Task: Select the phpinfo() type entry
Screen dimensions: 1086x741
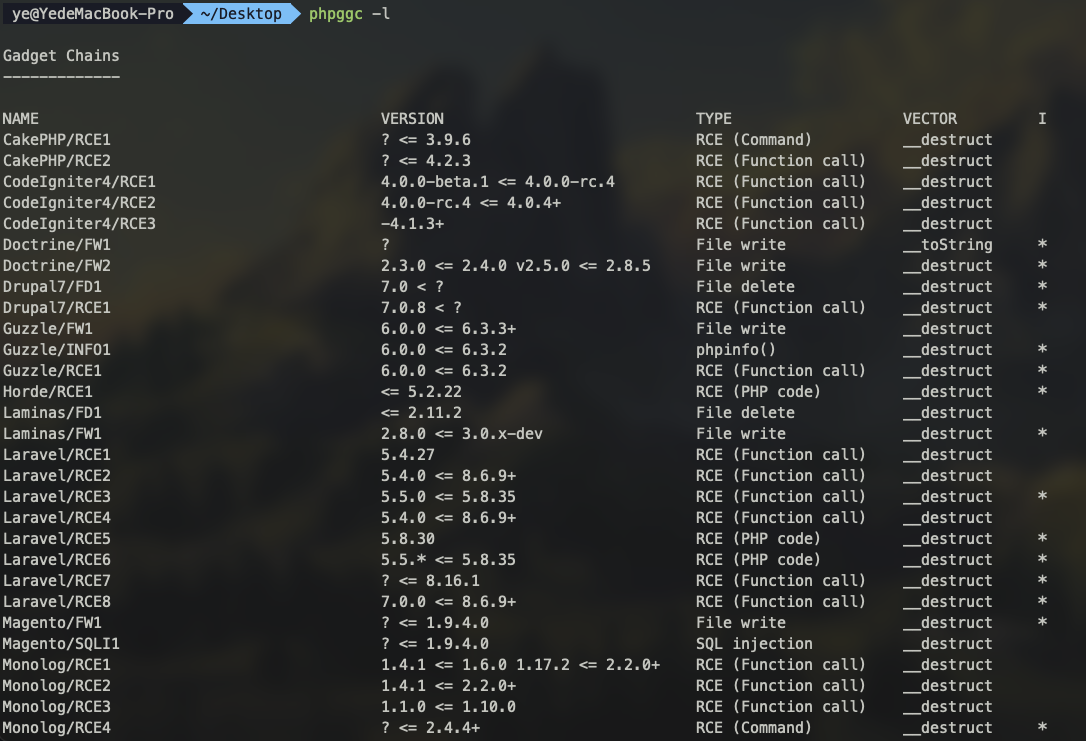Action: tap(738, 350)
